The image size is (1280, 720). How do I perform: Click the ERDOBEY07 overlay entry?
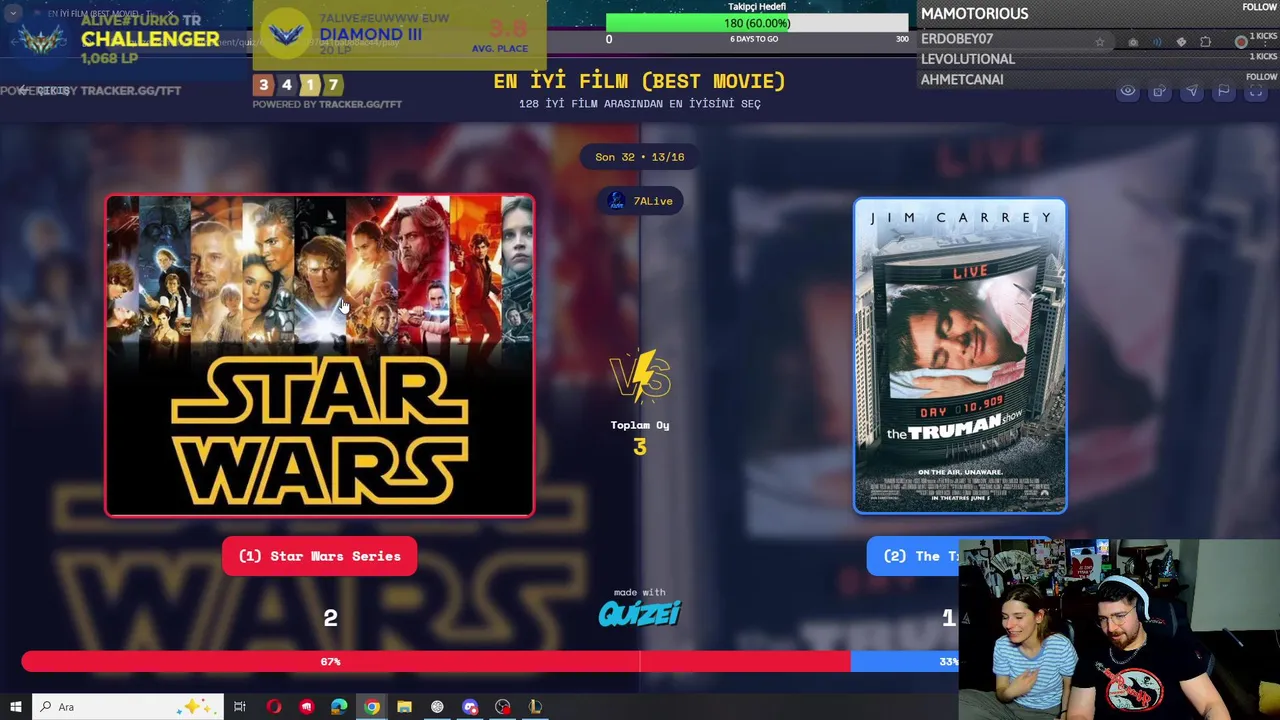[x=956, y=39]
